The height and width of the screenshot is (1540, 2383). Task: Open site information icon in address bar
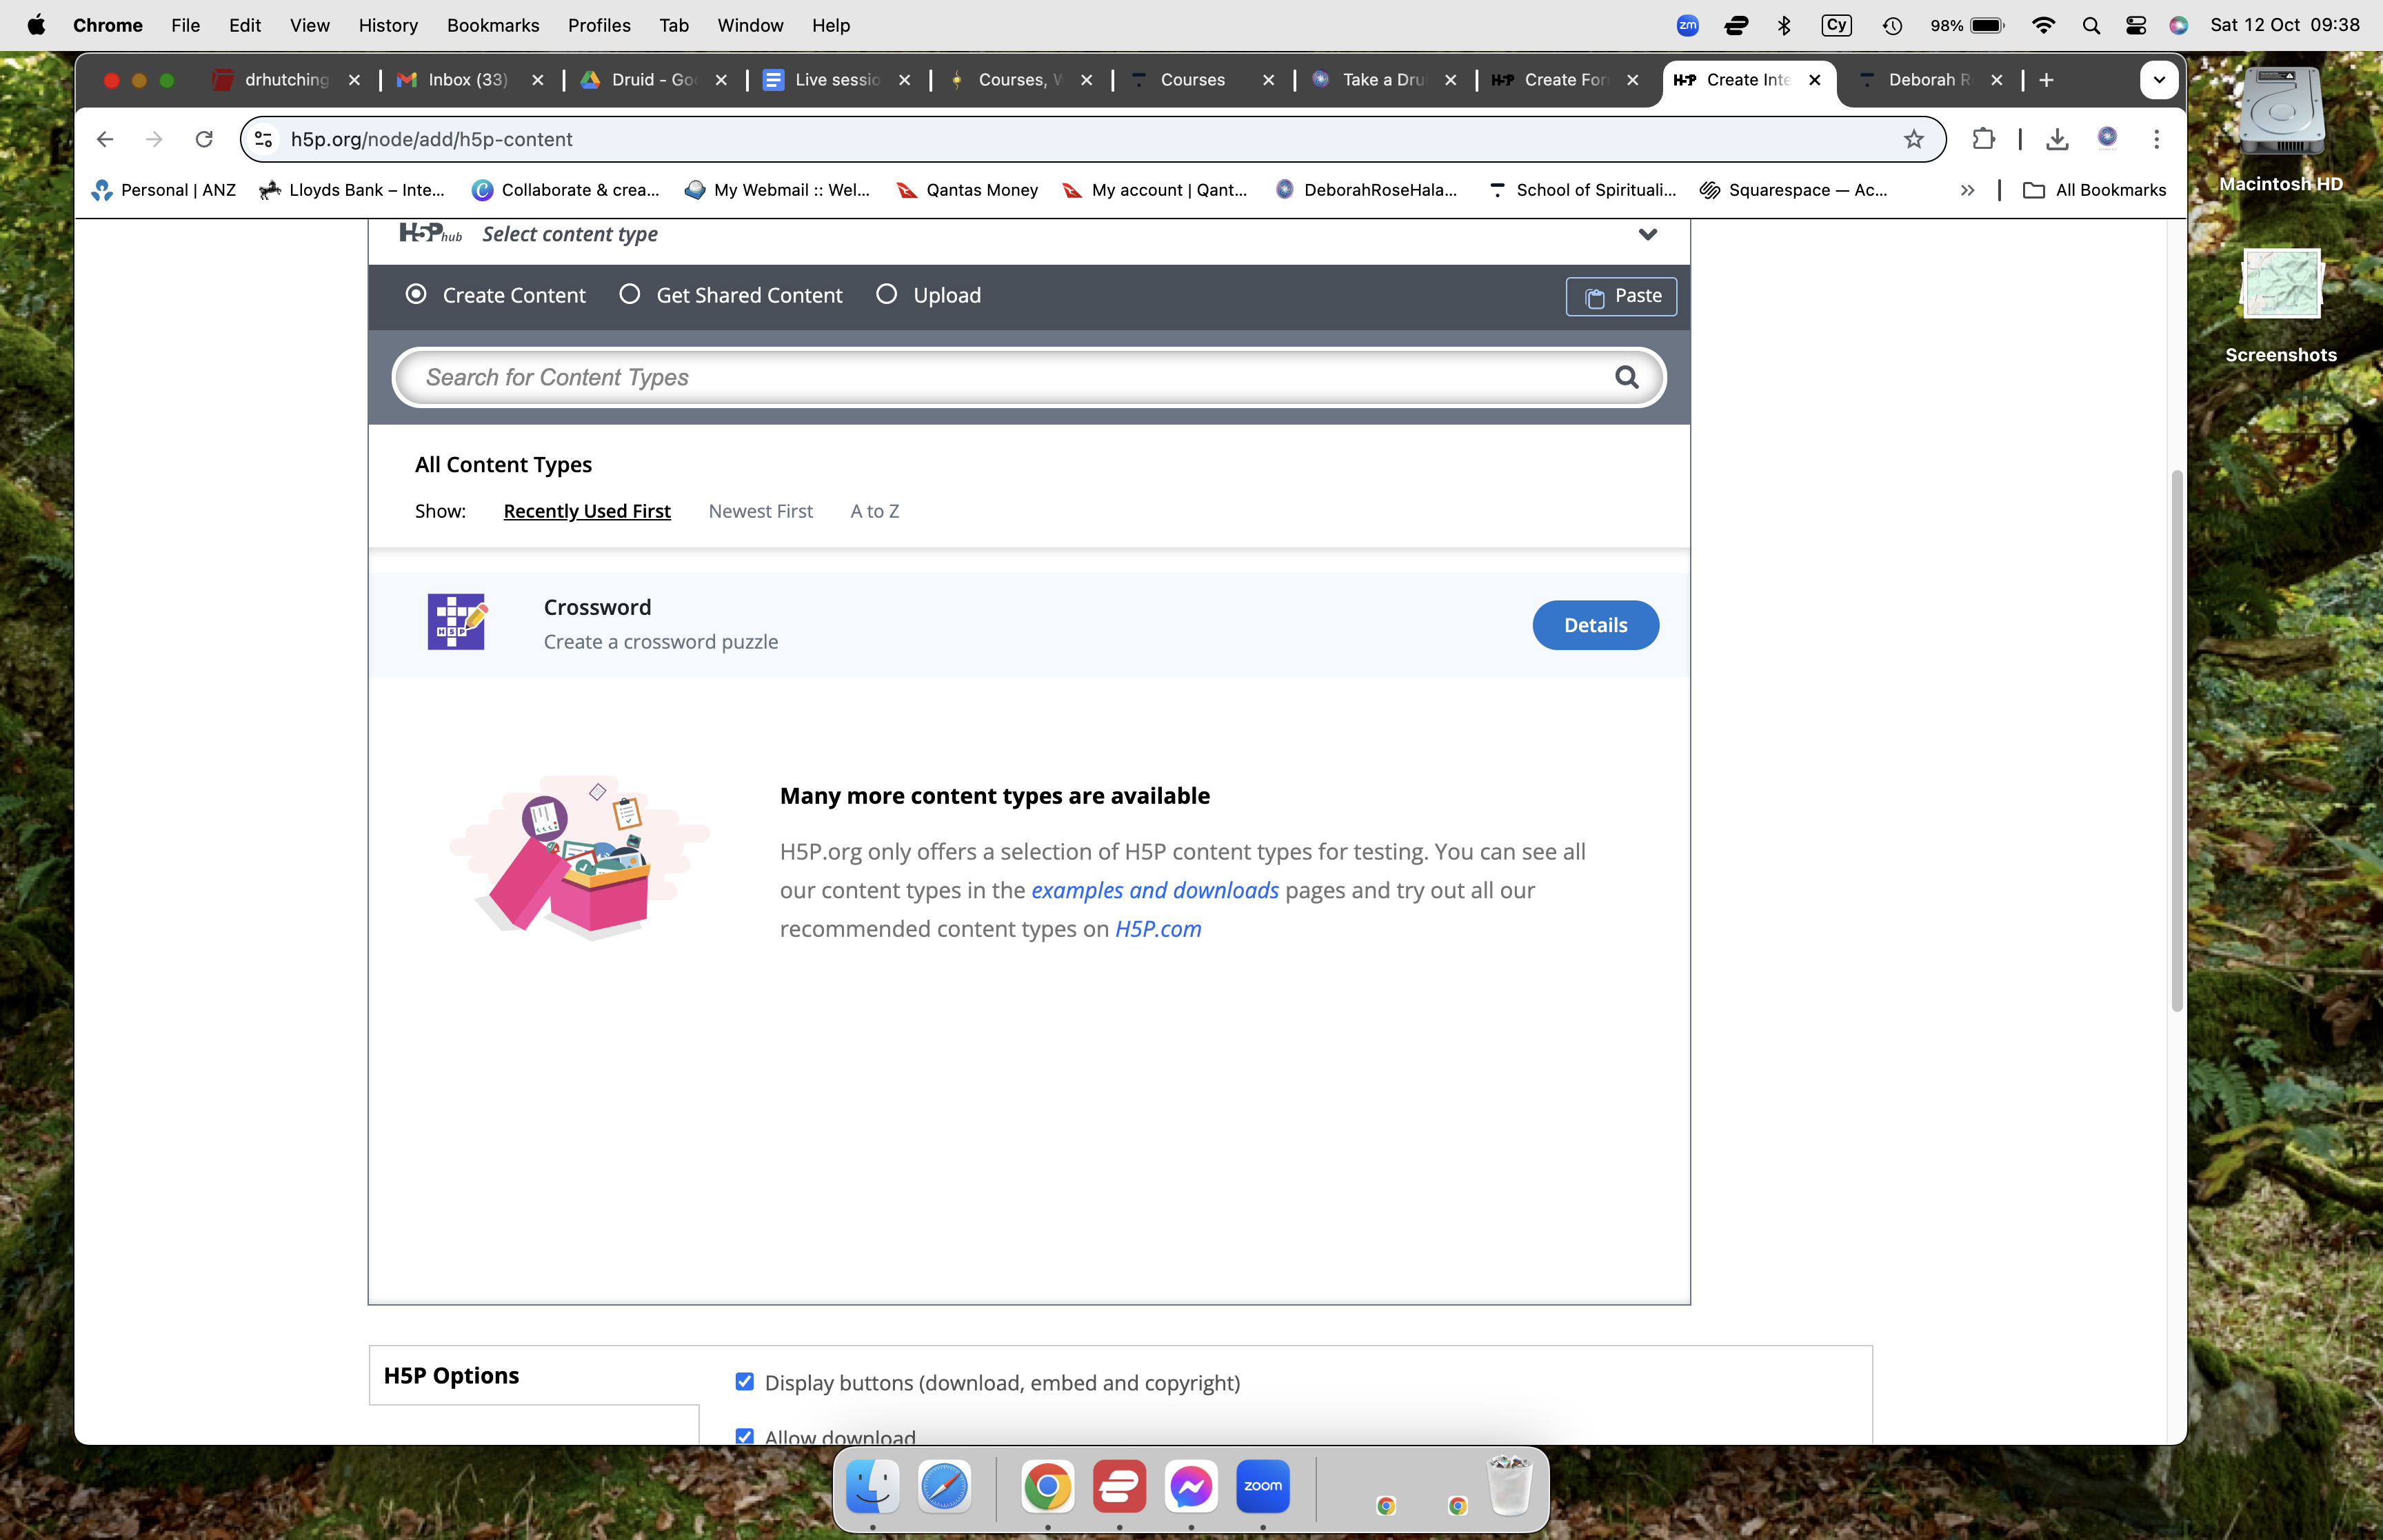click(264, 139)
